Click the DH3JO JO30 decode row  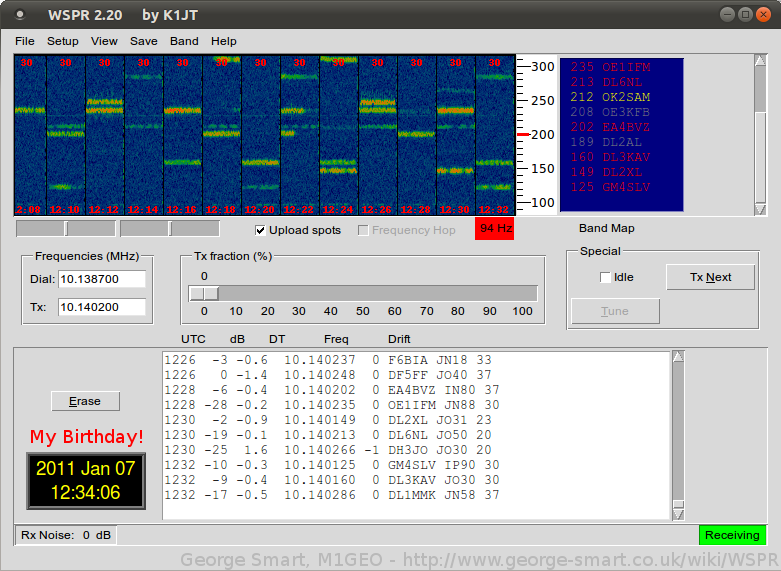click(328, 449)
